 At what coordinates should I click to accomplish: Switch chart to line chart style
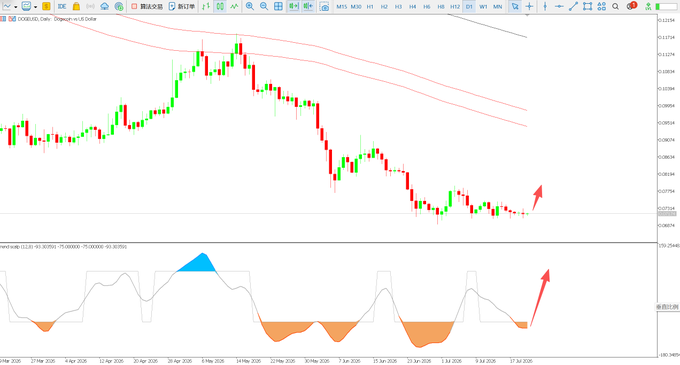[234, 6]
